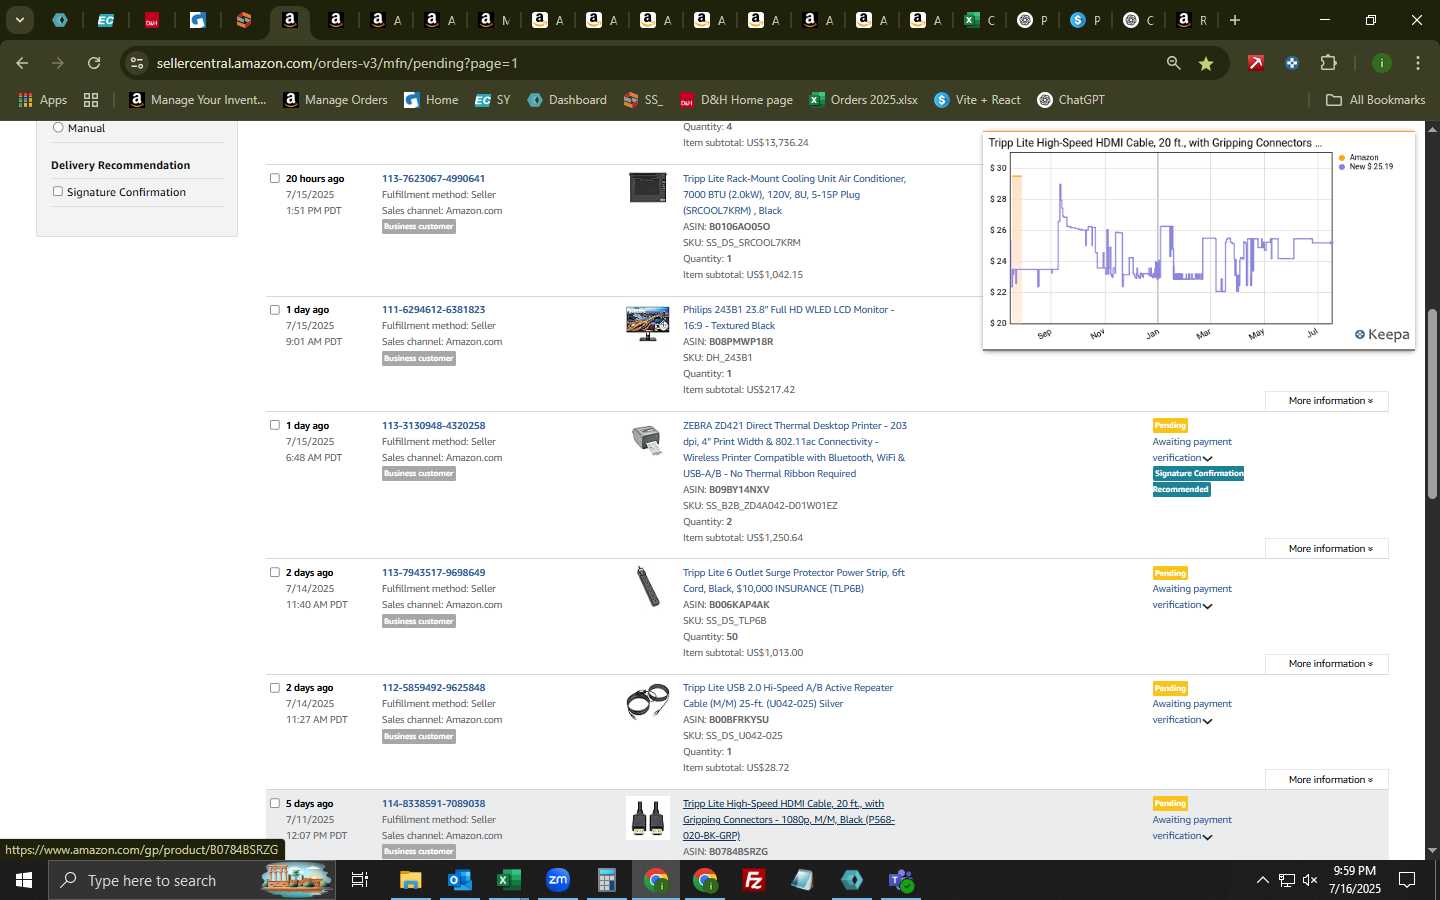1440x900 pixels.
Task: Expand payment verification arrow for HDMI cable order
Action: [1208, 837]
